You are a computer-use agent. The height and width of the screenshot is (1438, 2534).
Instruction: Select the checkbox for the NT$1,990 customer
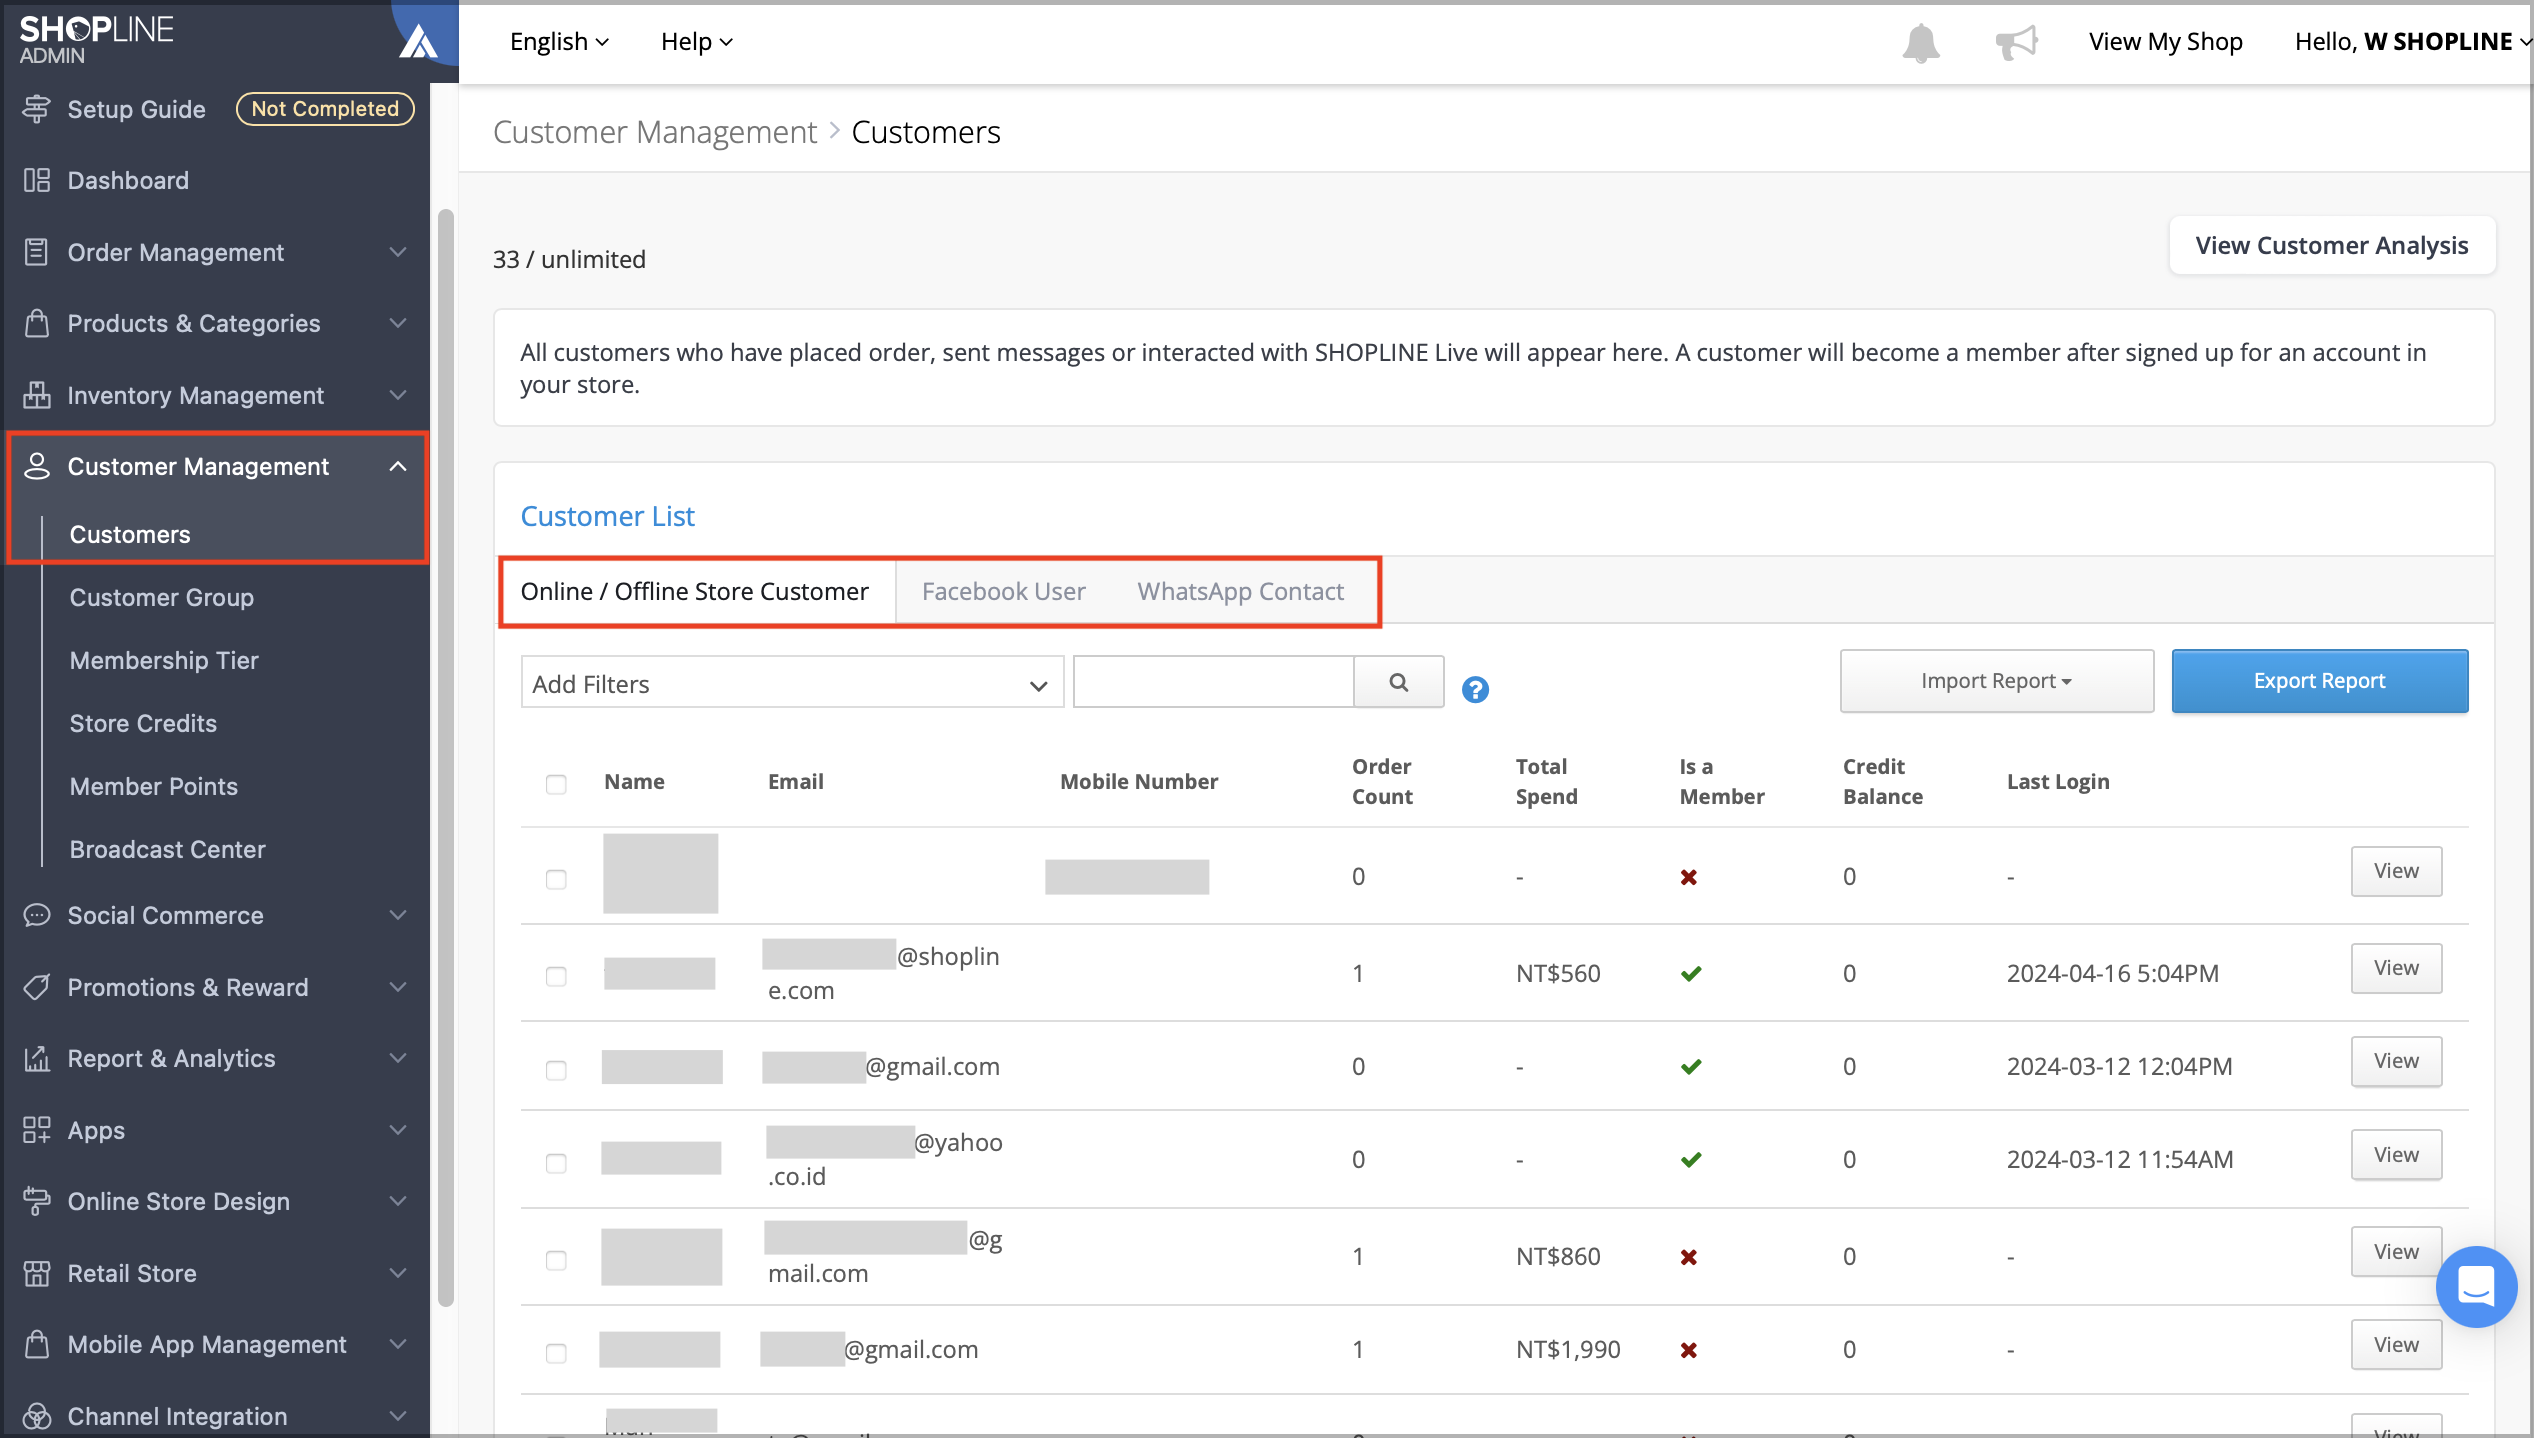556,1353
